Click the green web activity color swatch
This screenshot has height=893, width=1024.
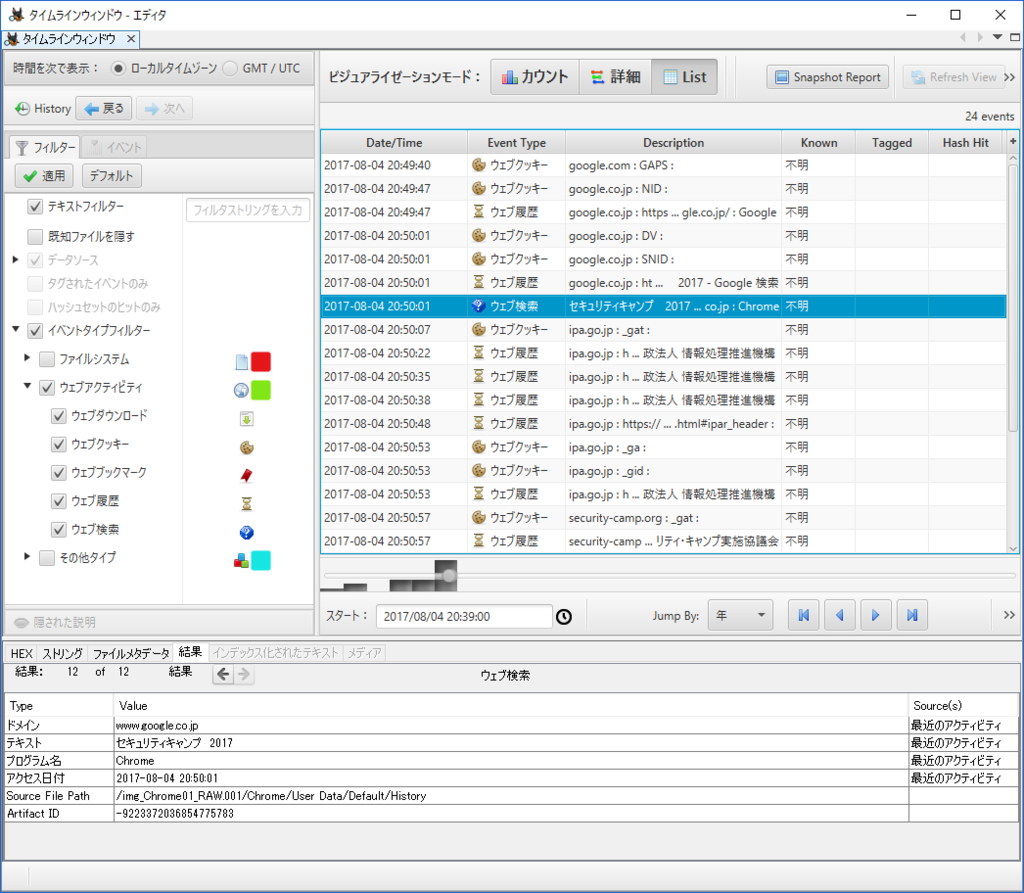(261, 391)
